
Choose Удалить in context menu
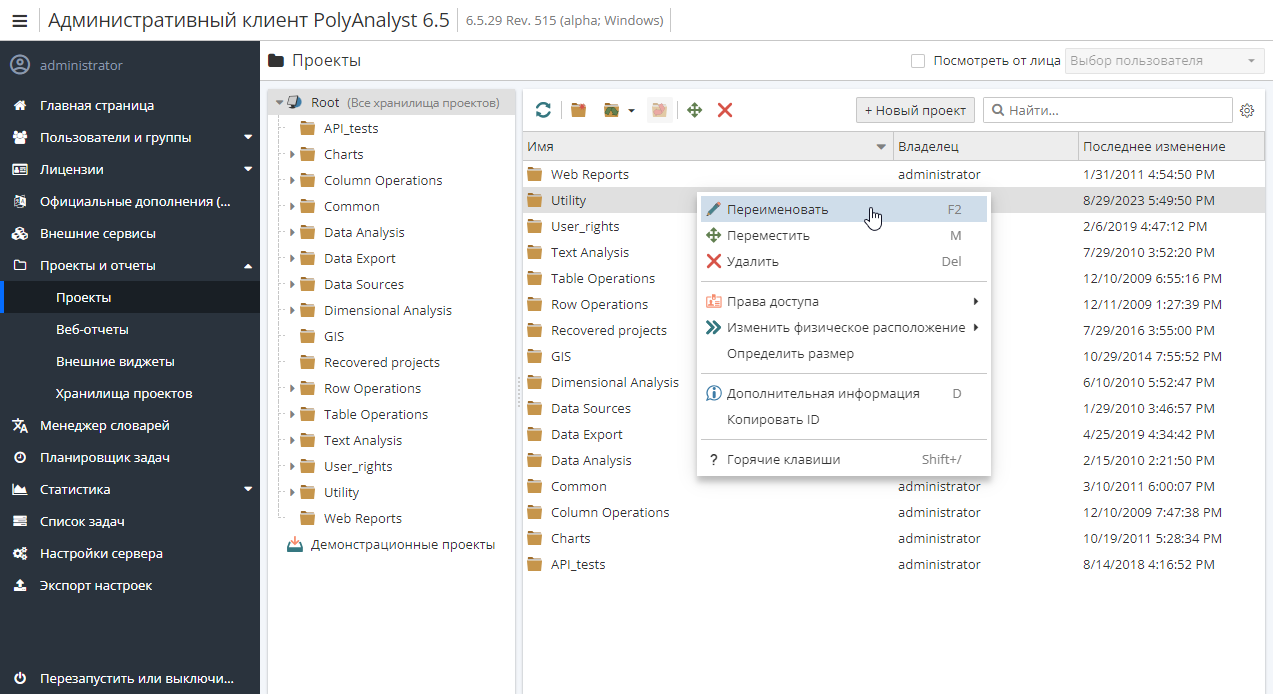[844, 262]
